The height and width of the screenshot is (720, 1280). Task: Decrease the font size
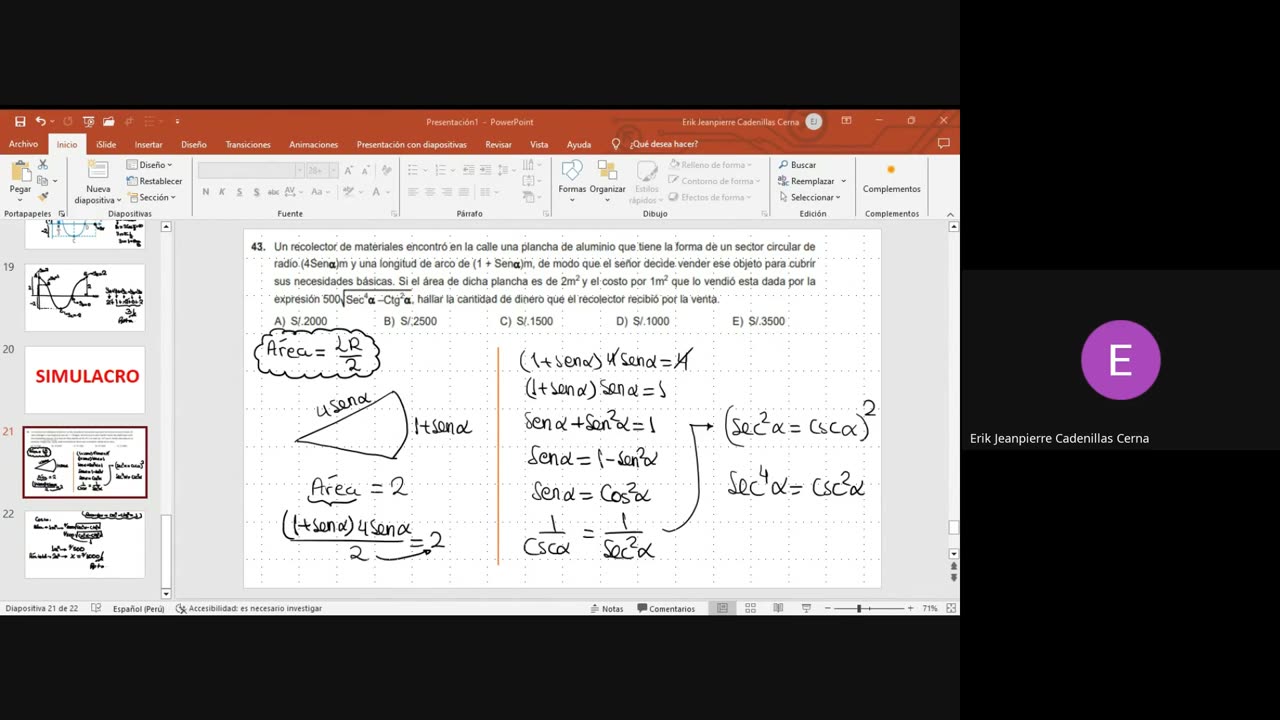[x=364, y=170]
